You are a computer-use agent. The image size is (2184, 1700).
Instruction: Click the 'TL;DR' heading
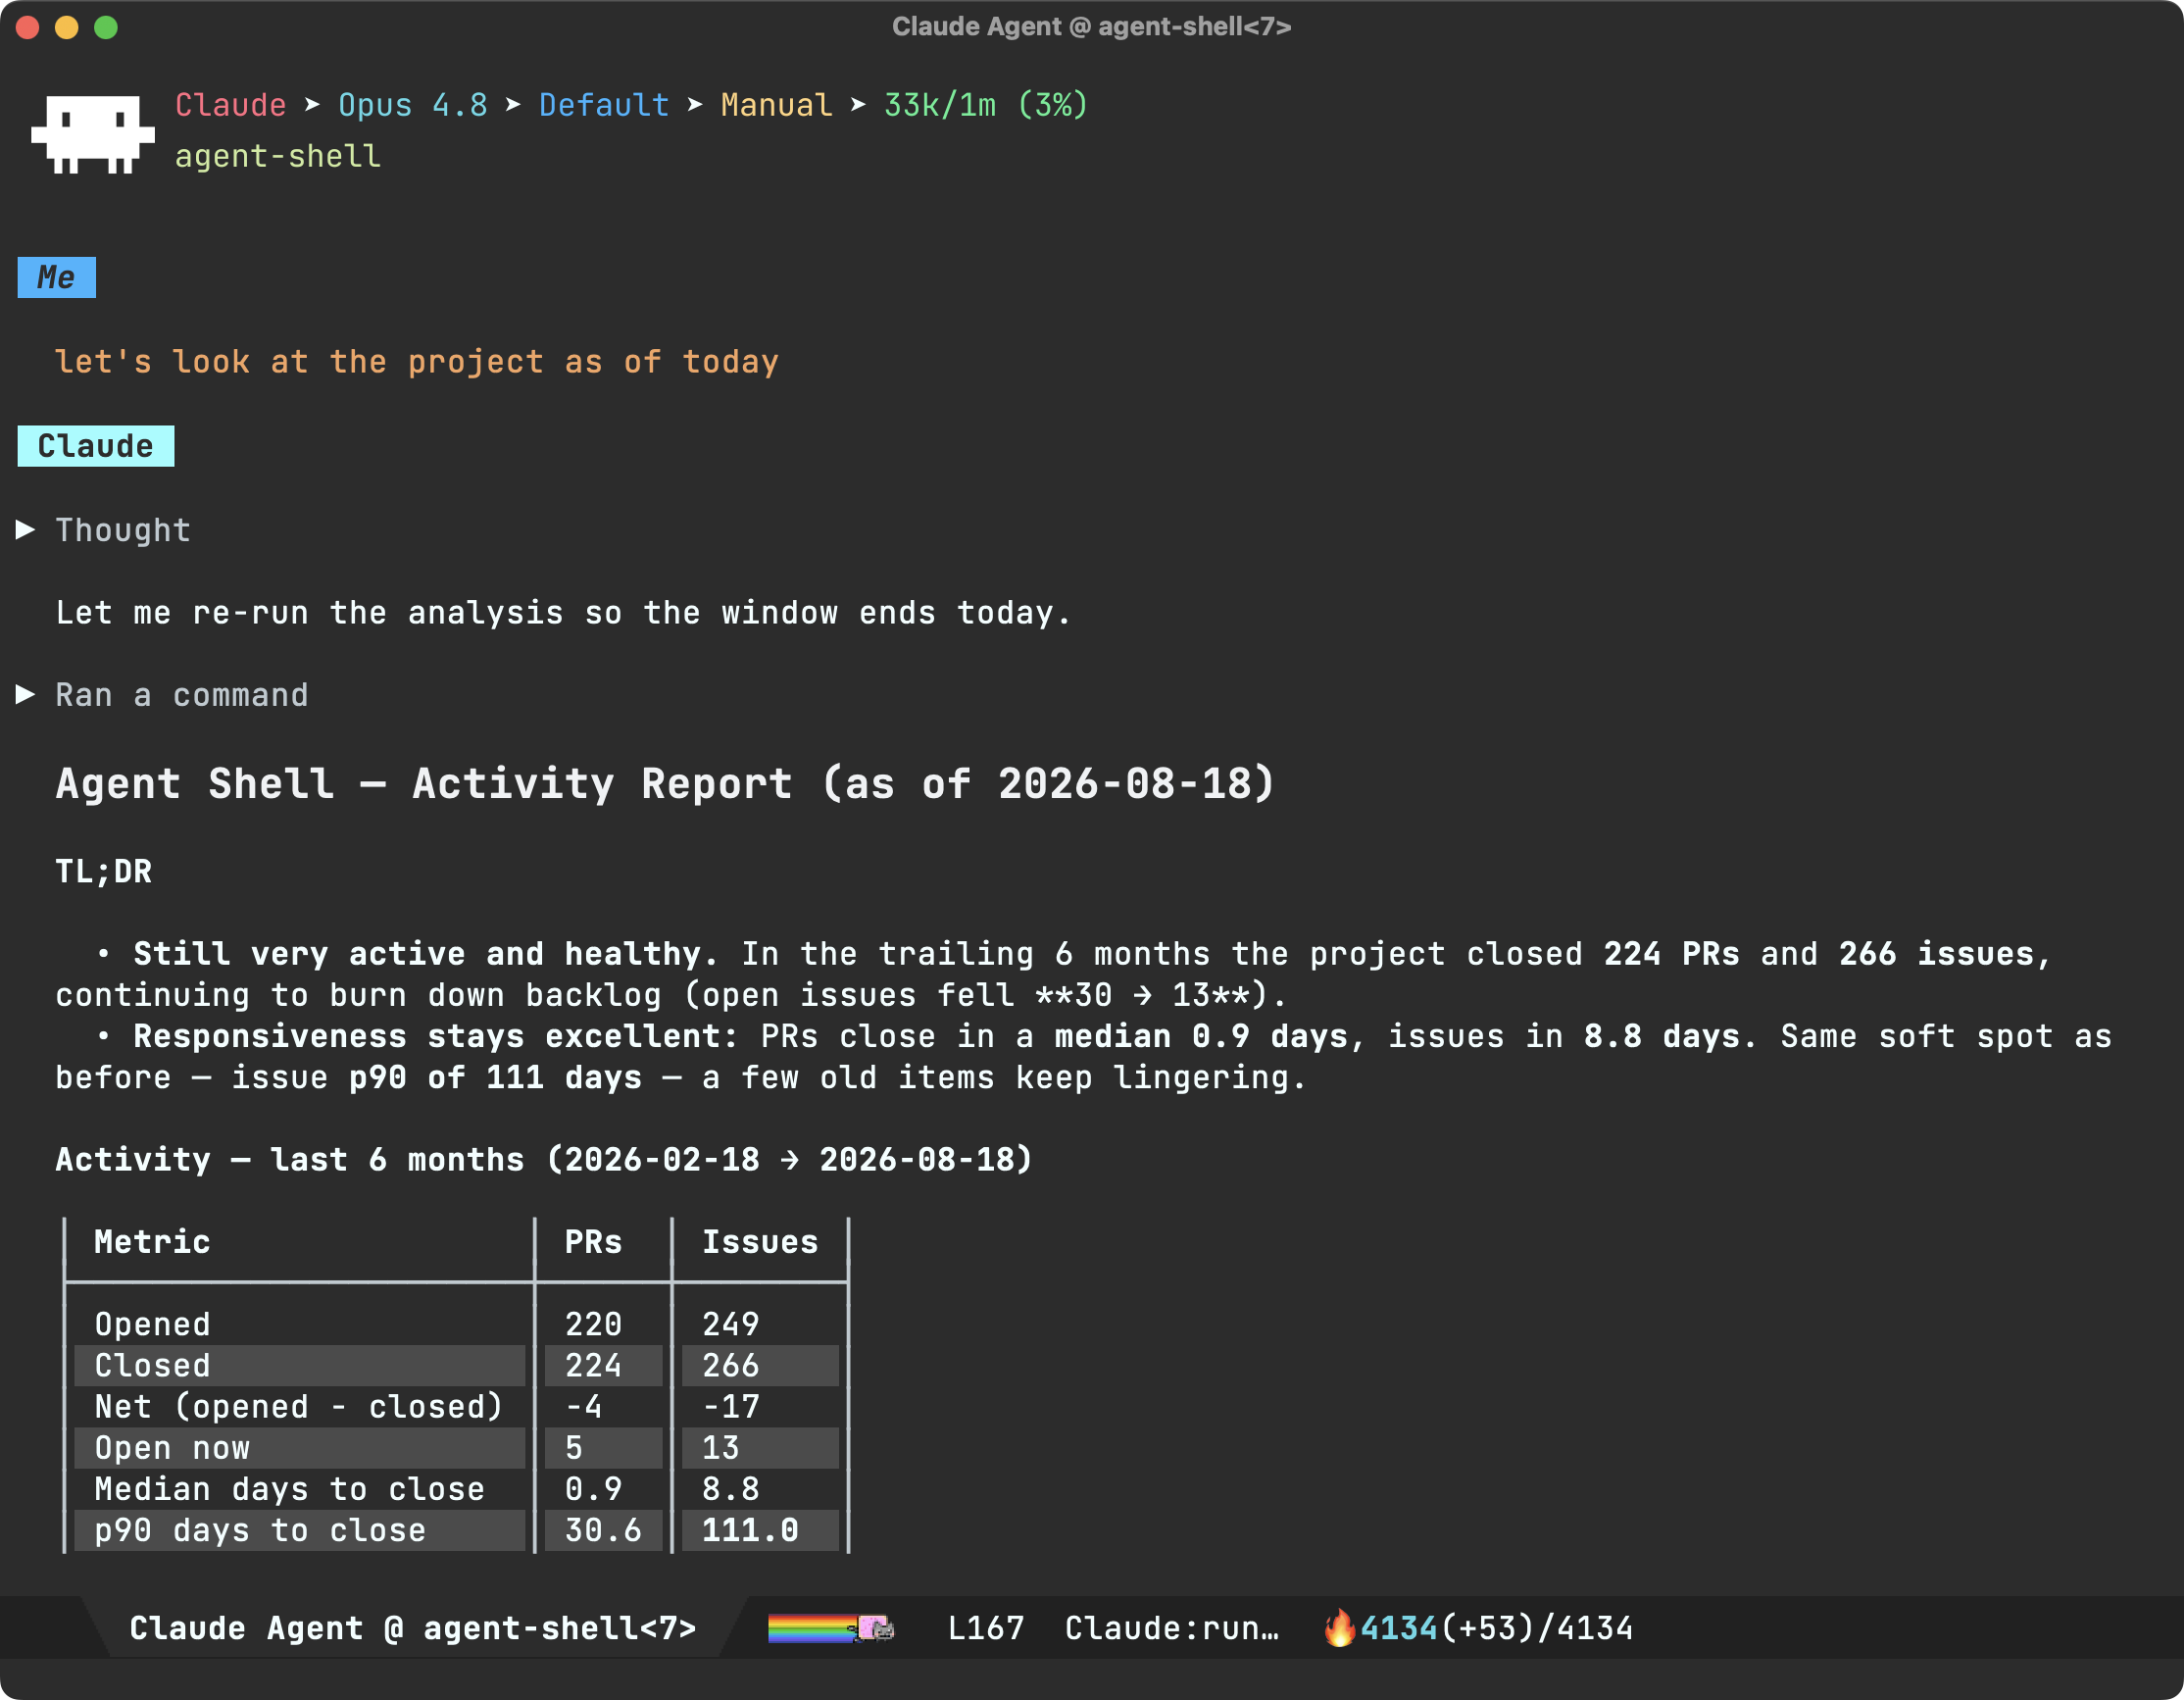coord(104,871)
